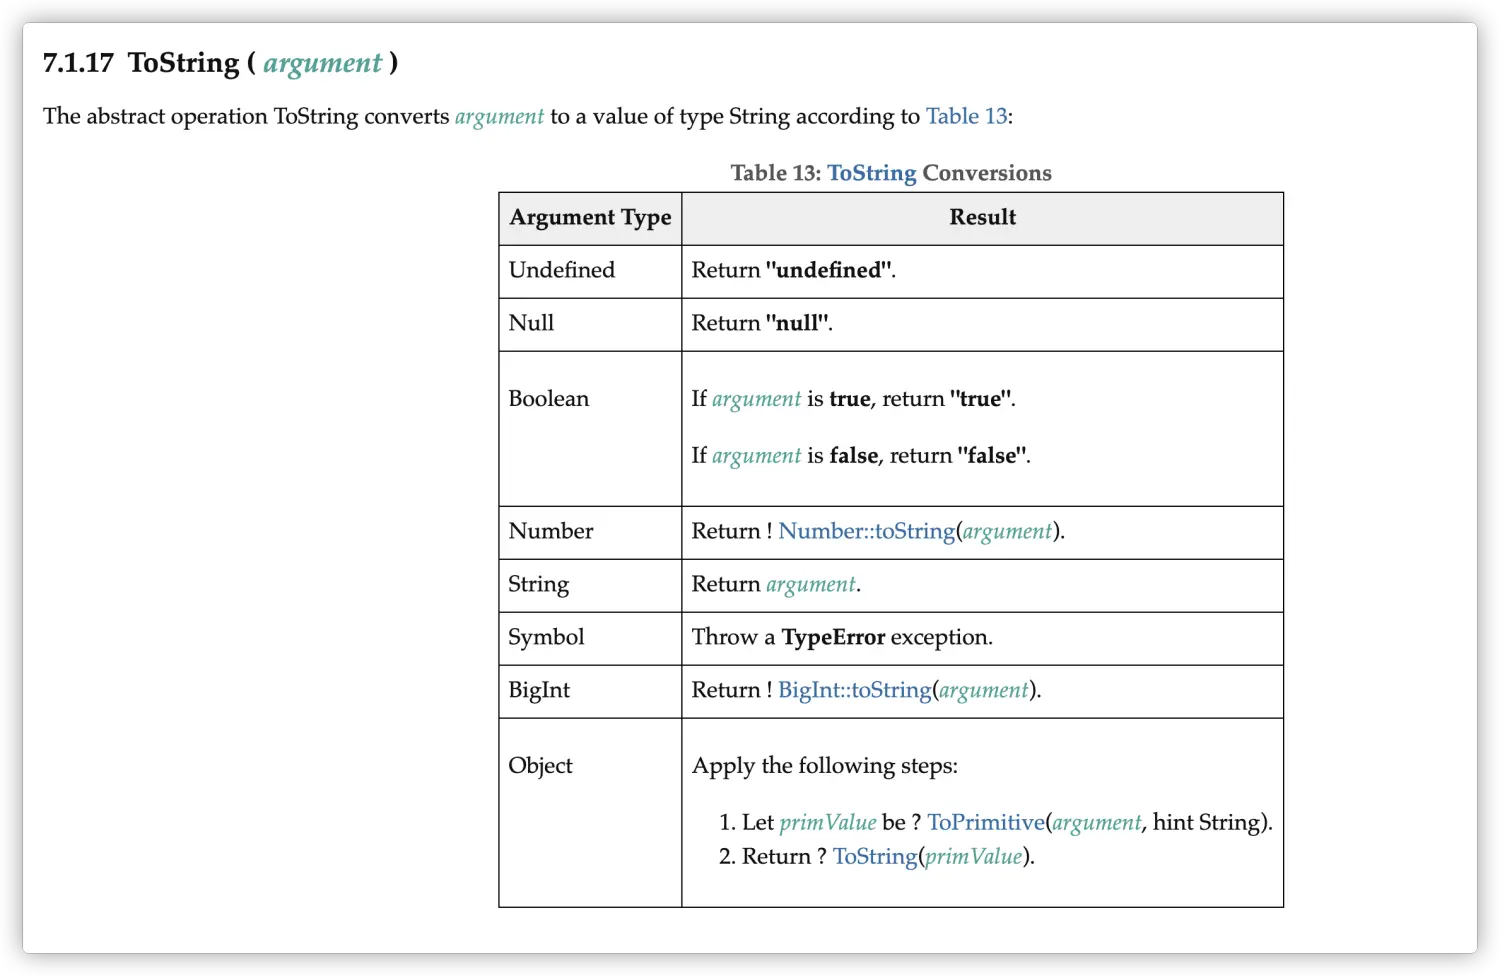Highlight primValue inside ToString call

[973, 856]
